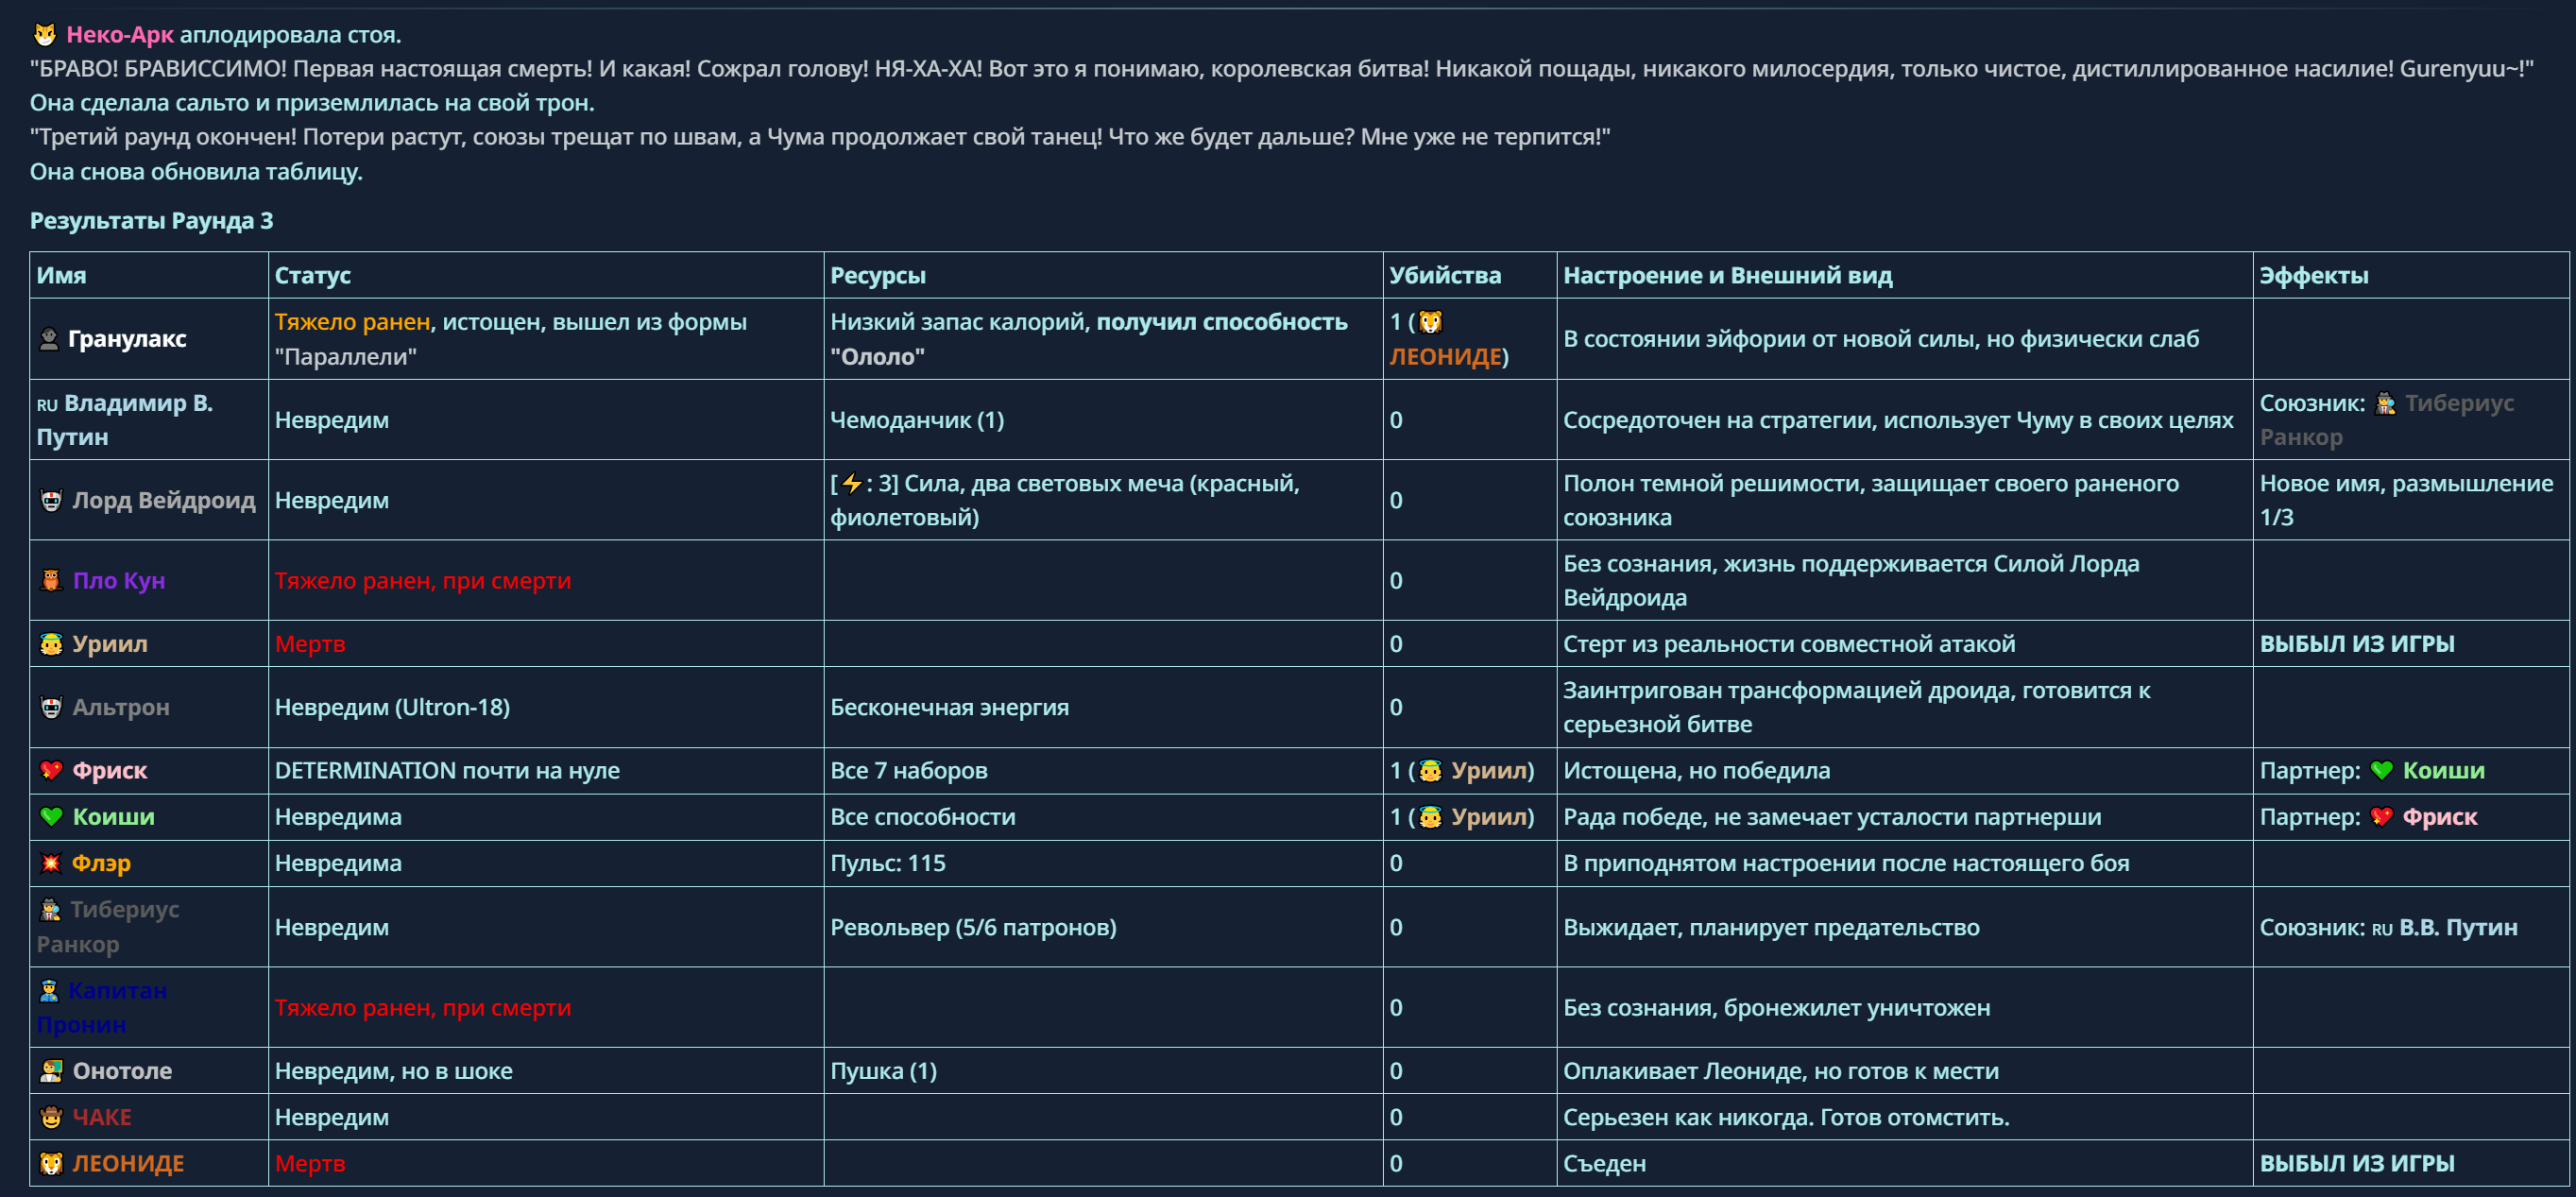Click the cat emoji before Неко-Арк

coord(44,35)
